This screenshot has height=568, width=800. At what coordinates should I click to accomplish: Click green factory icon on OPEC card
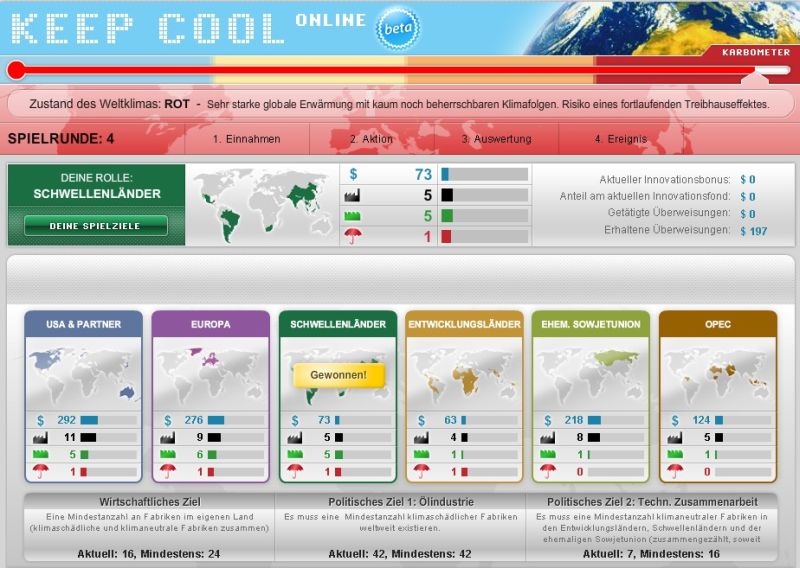click(x=675, y=454)
